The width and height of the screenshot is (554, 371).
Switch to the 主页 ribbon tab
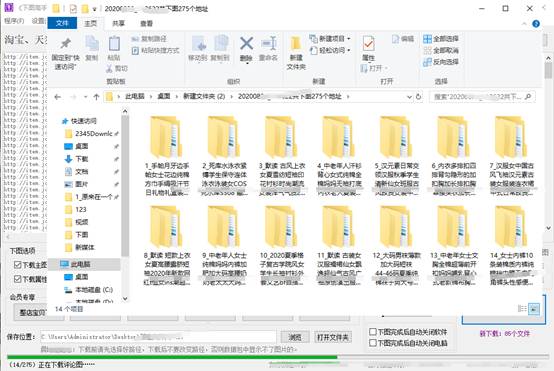coord(90,23)
